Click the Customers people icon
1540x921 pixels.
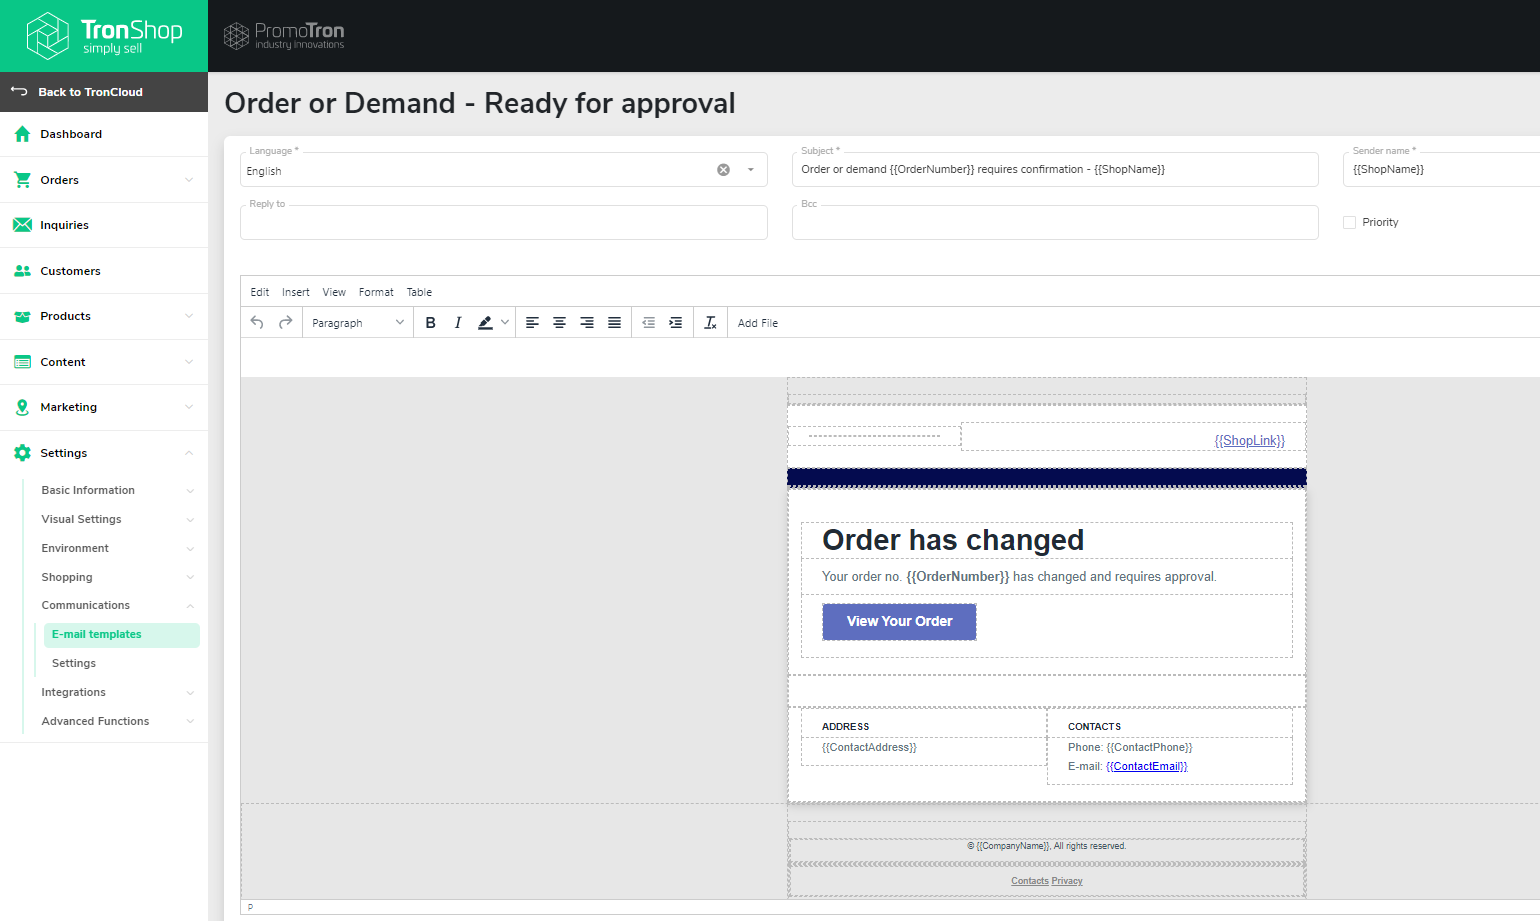click(22, 271)
